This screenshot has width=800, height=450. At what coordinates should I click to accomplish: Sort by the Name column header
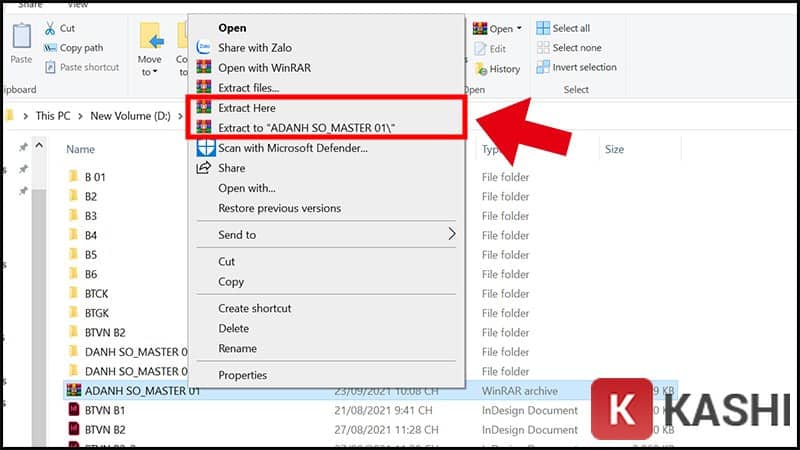click(x=81, y=149)
